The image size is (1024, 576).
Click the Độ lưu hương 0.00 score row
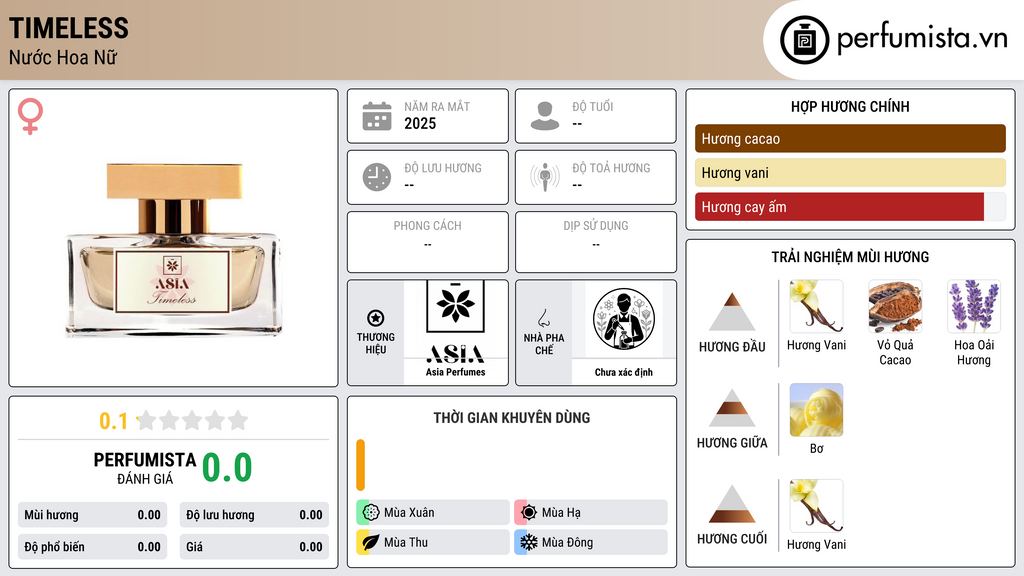(254, 515)
